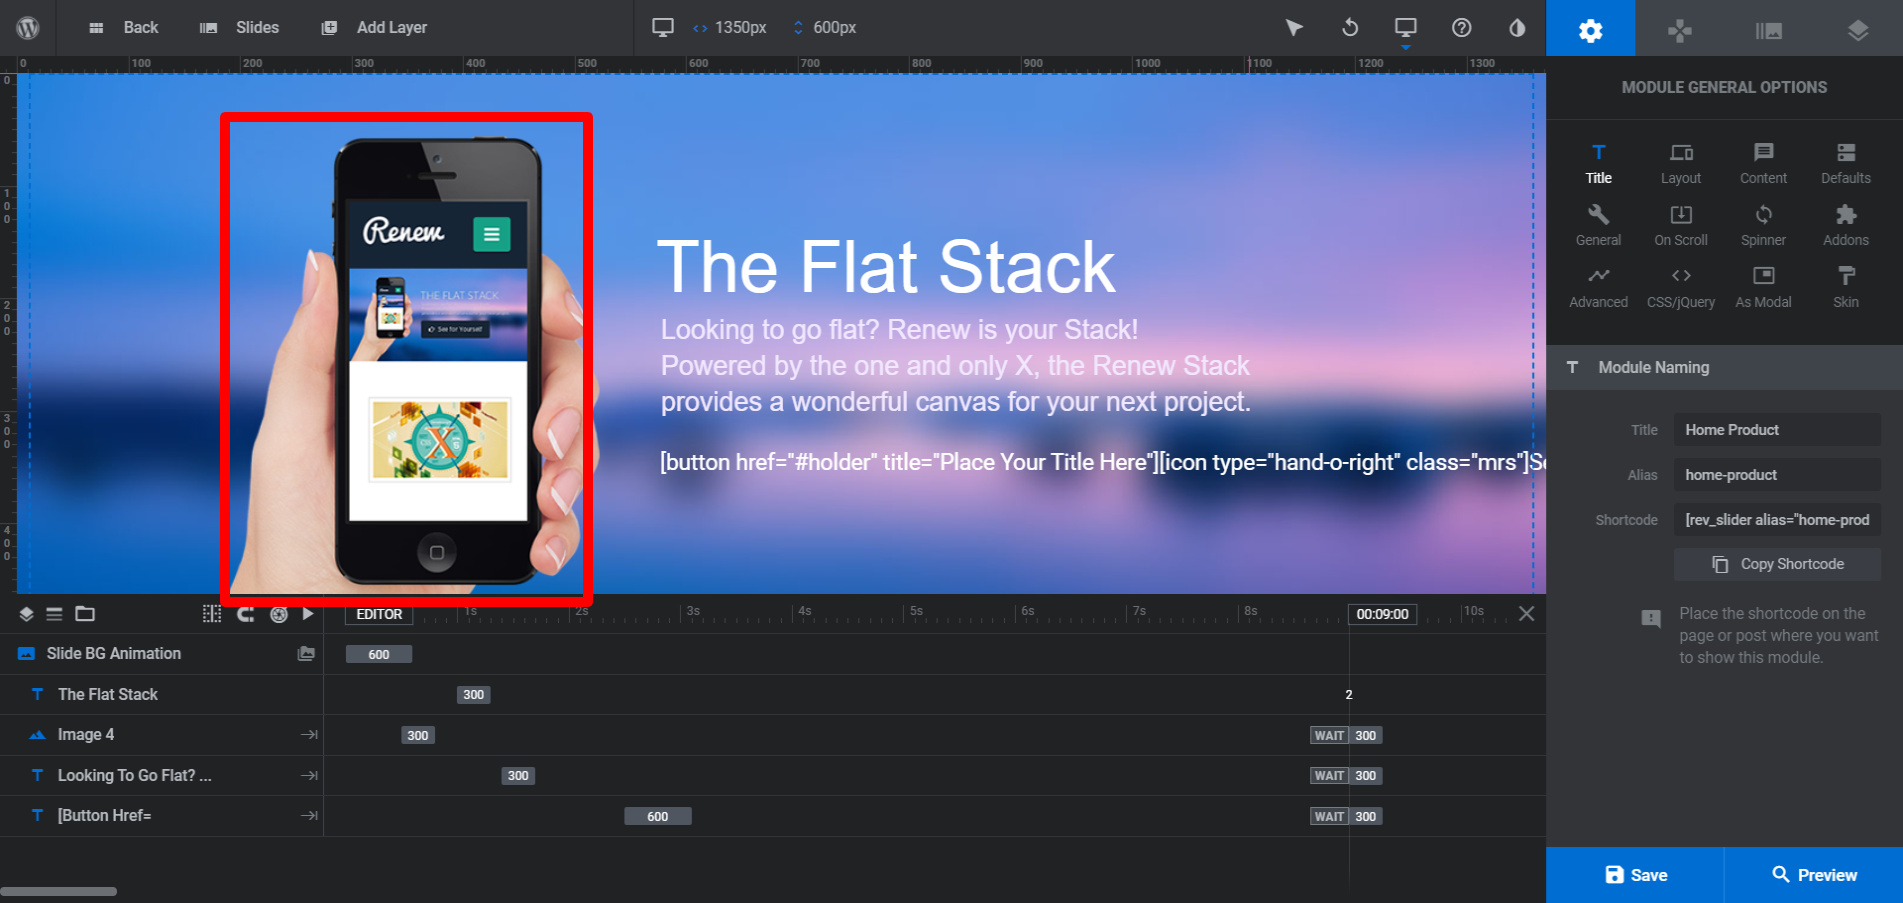Select the pointer selection tool in top toolbar

pos(1294,28)
